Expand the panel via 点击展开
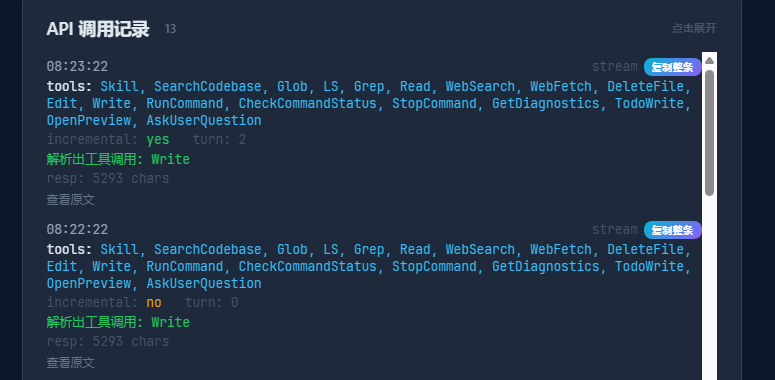The width and height of the screenshot is (775, 380). click(x=693, y=28)
